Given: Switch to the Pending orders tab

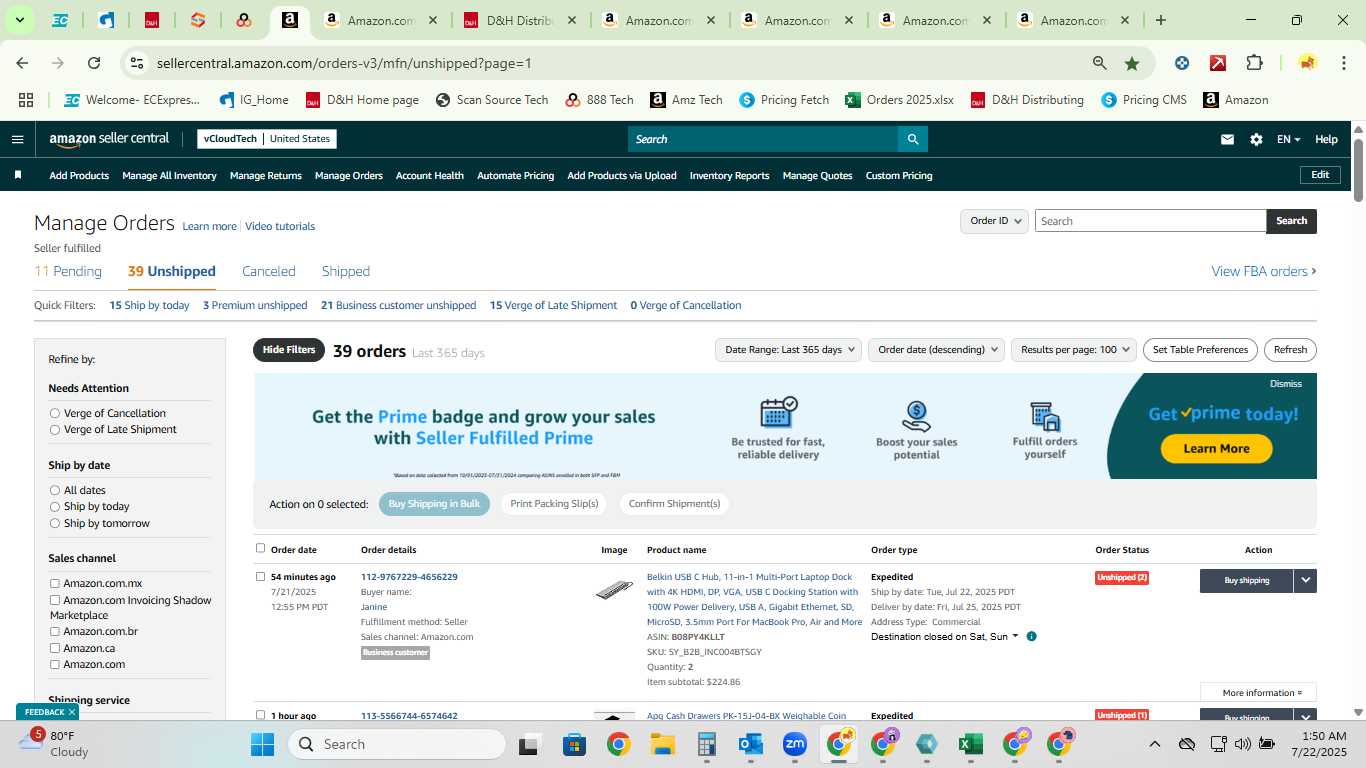Looking at the screenshot, I should [68, 271].
